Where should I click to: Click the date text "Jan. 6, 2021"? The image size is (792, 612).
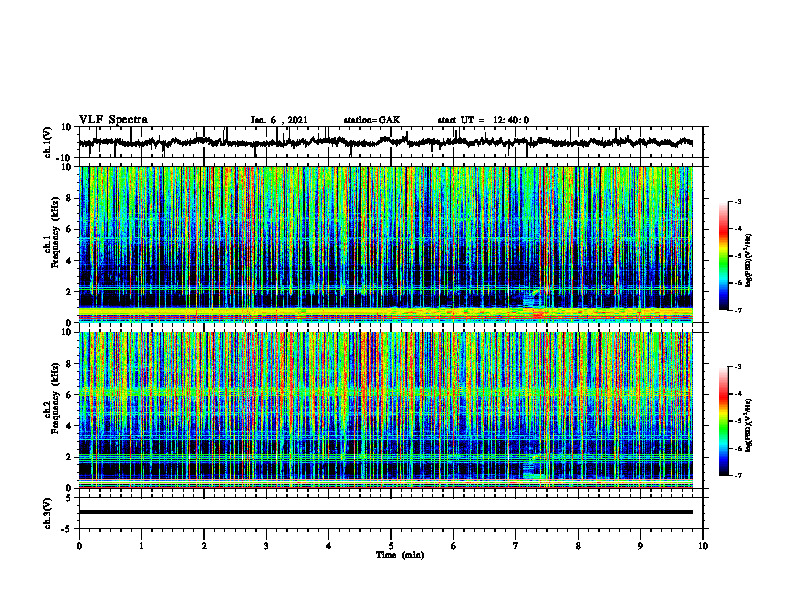(x=279, y=120)
